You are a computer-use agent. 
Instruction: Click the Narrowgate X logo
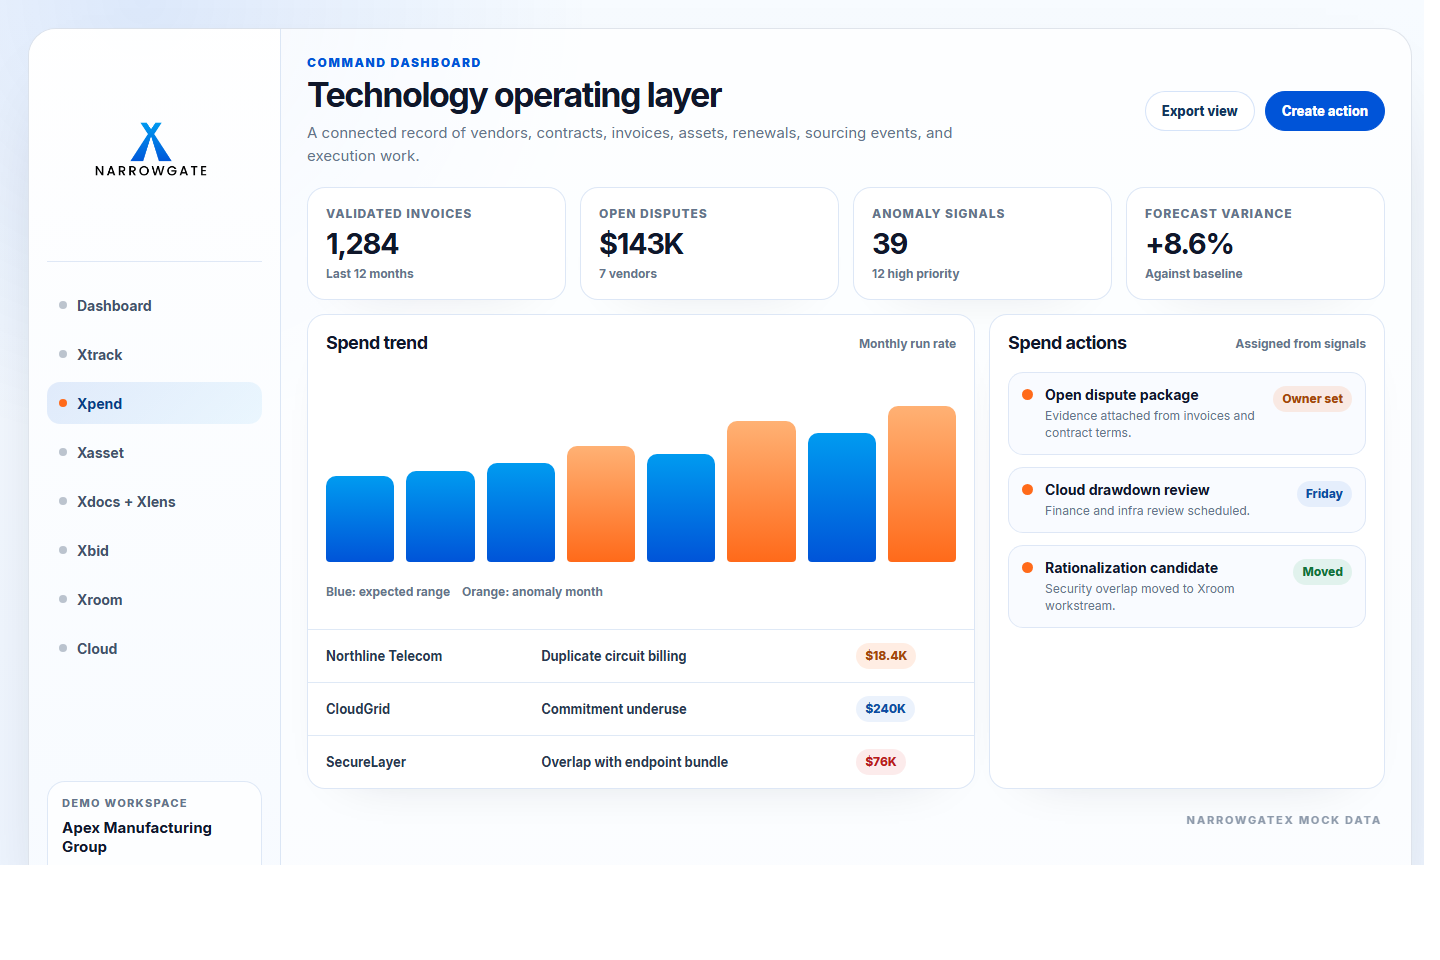[x=151, y=149]
